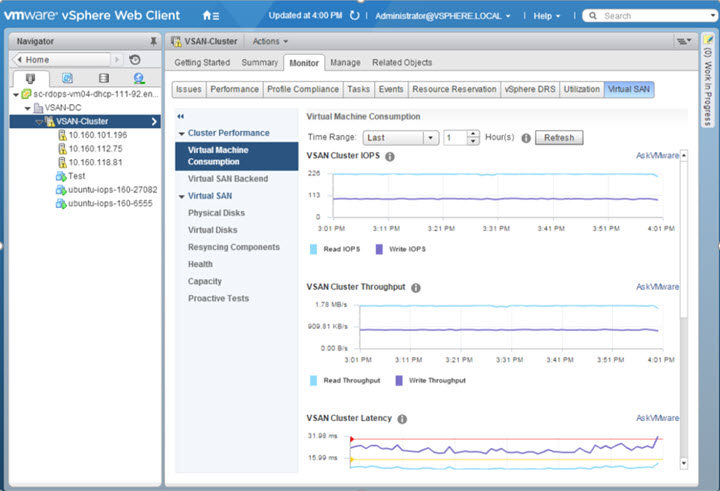The width and height of the screenshot is (720, 491).
Task: Switch to Resource Reservation sub-tab
Action: click(454, 89)
